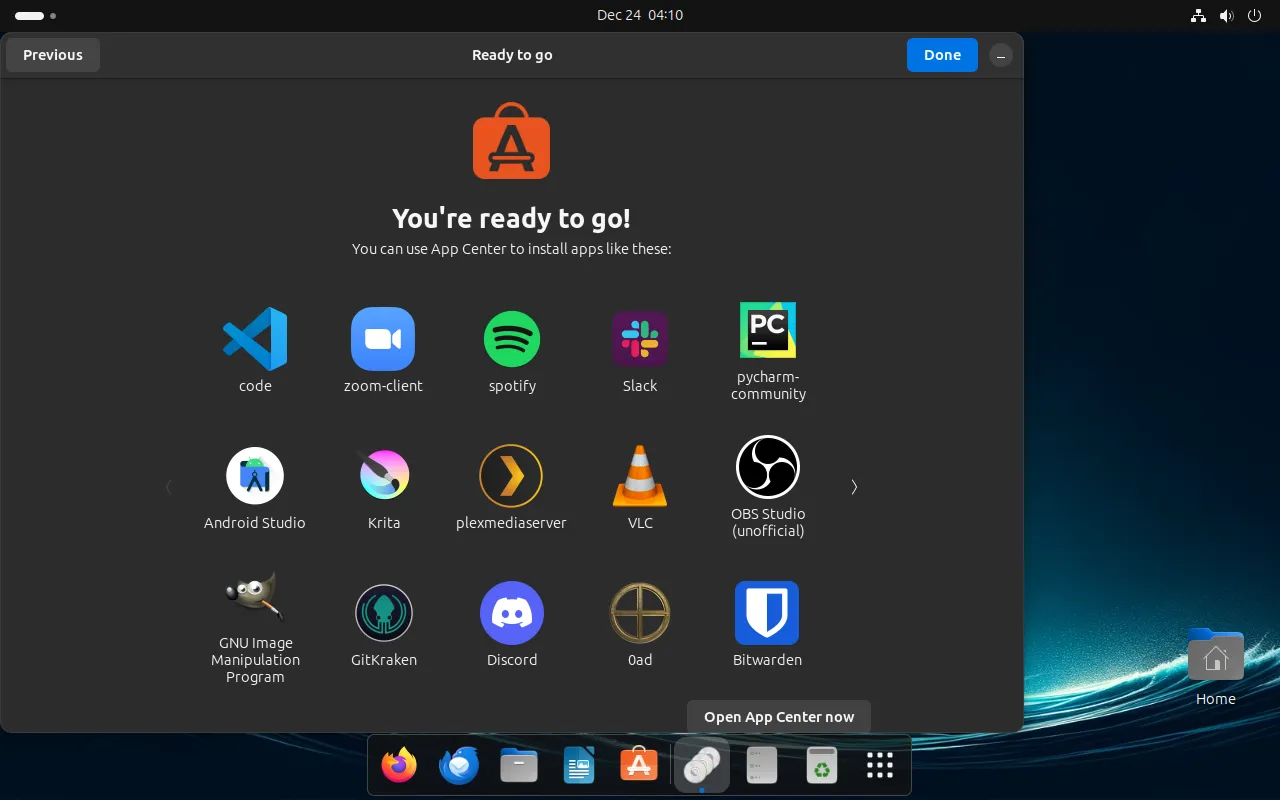Click the installer icon in the dock
1280x800 pixels.
702,766
